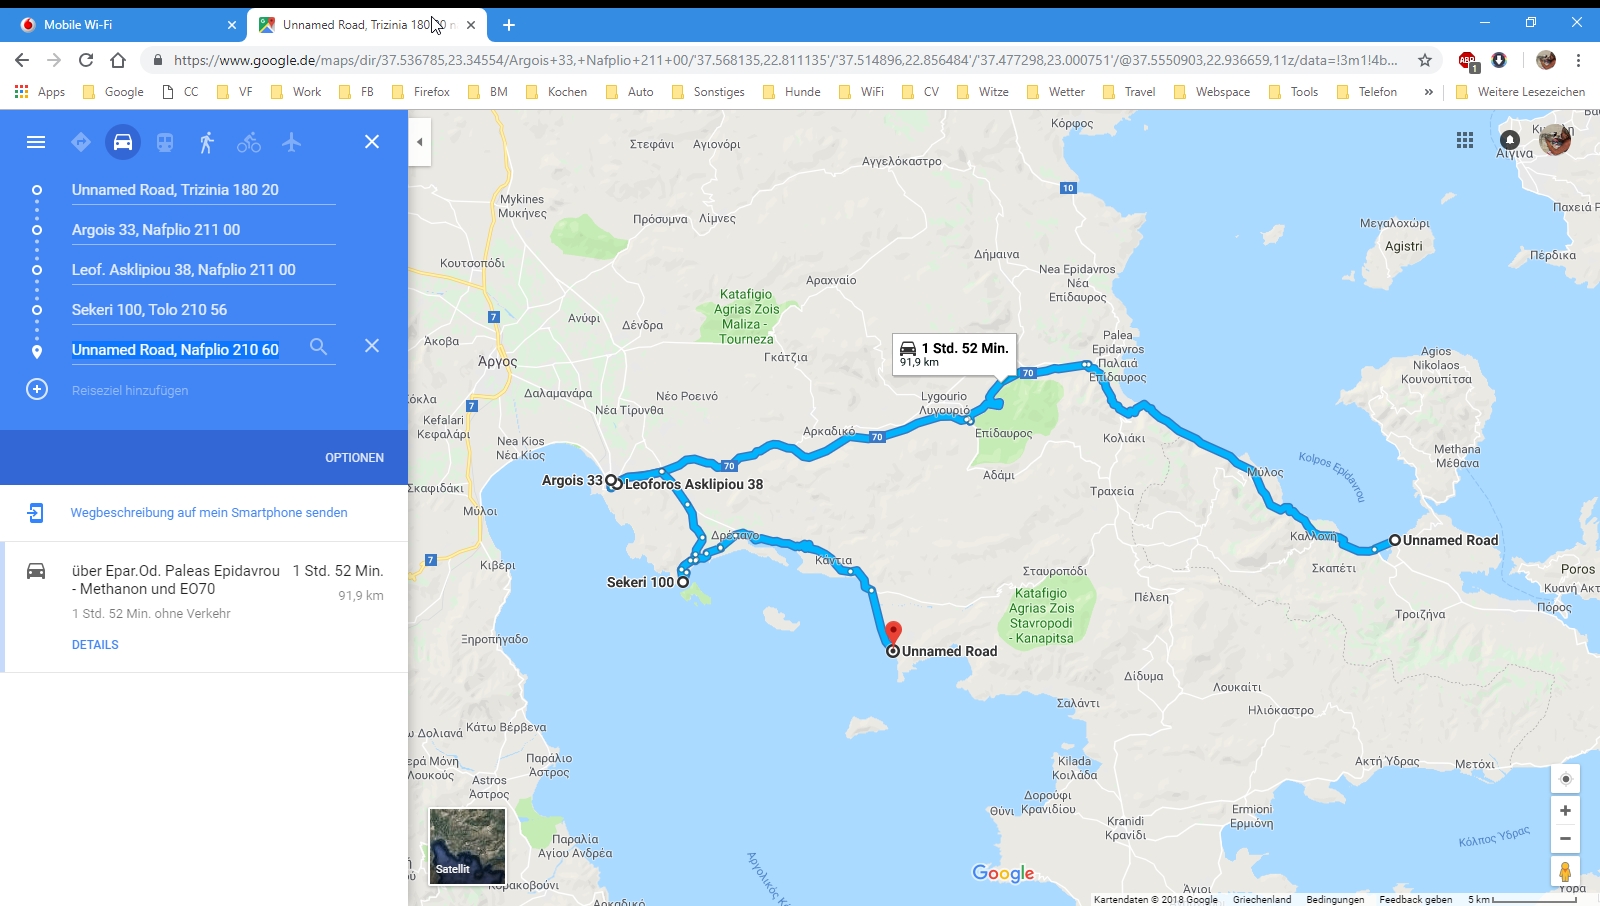Open the Webspace bookmark folder
Viewport: 1600px width, 906px height.
click(1212, 92)
